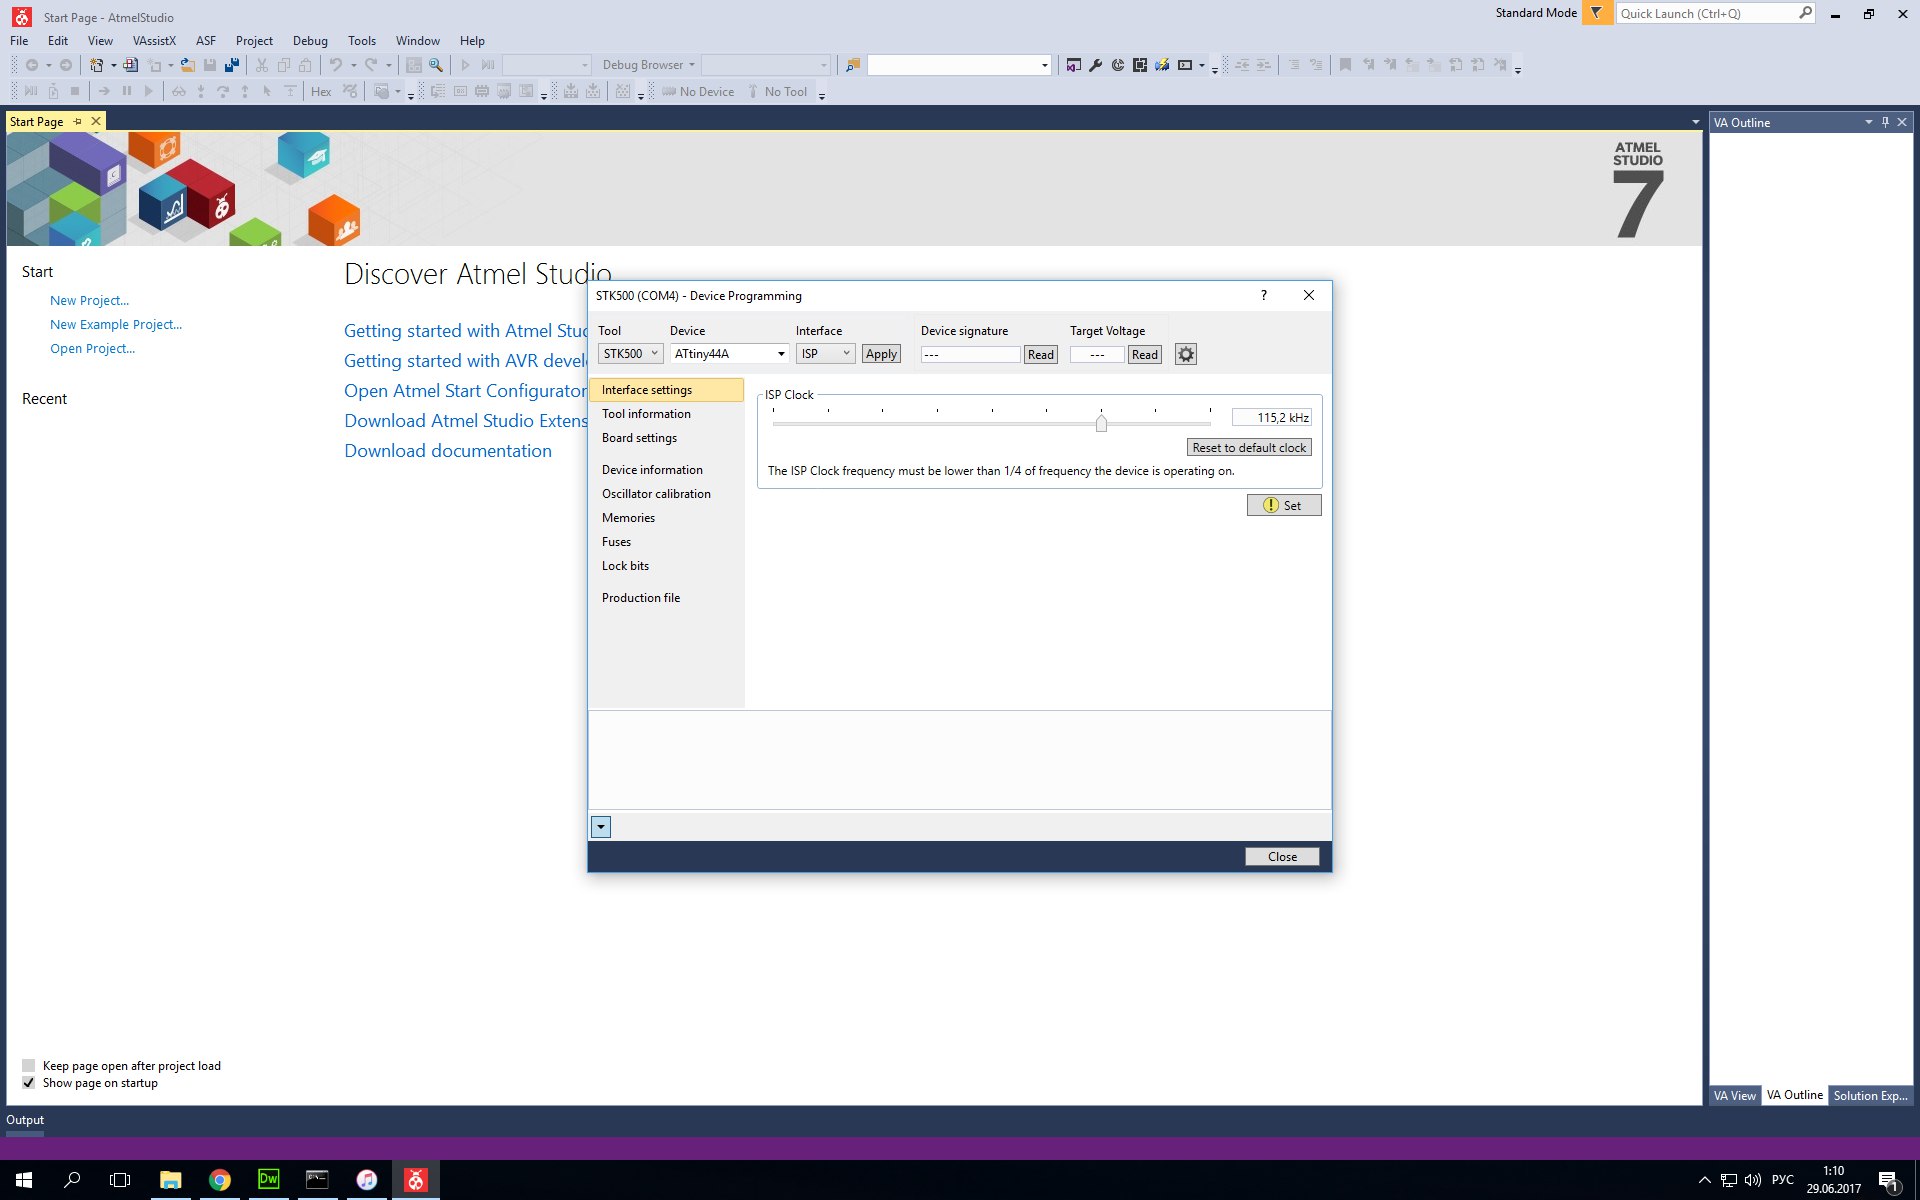Click the Visual Studio icon in the toolbar

click(1073, 65)
